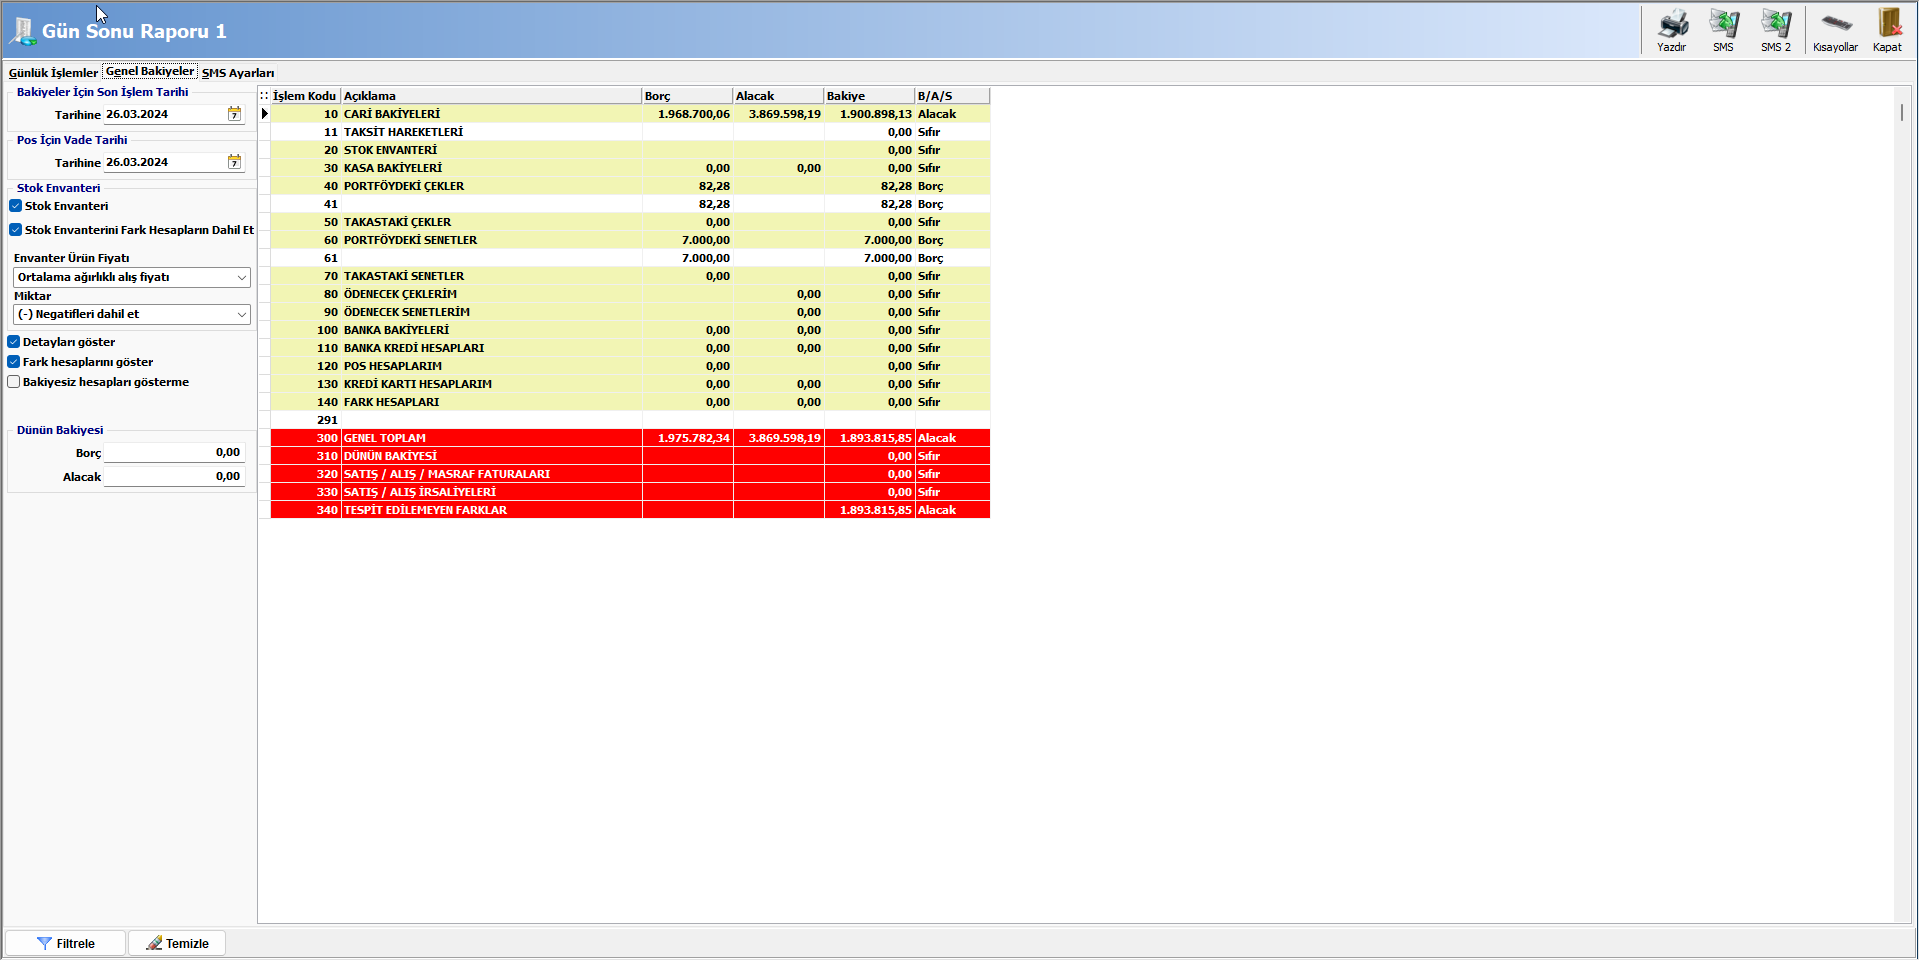Screen dimensions: 1920x961
Task: Click the Filtrele button
Action: 66,943
